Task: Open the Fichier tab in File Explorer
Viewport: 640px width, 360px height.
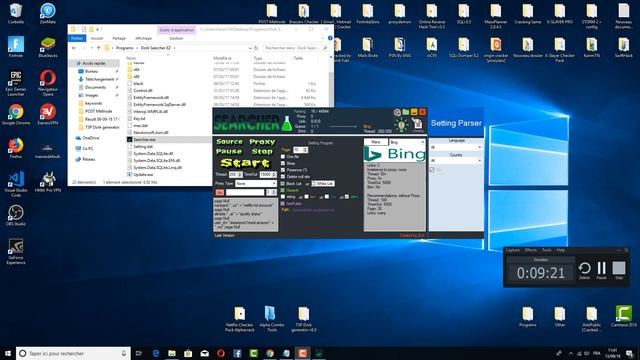Action: (x=77, y=38)
